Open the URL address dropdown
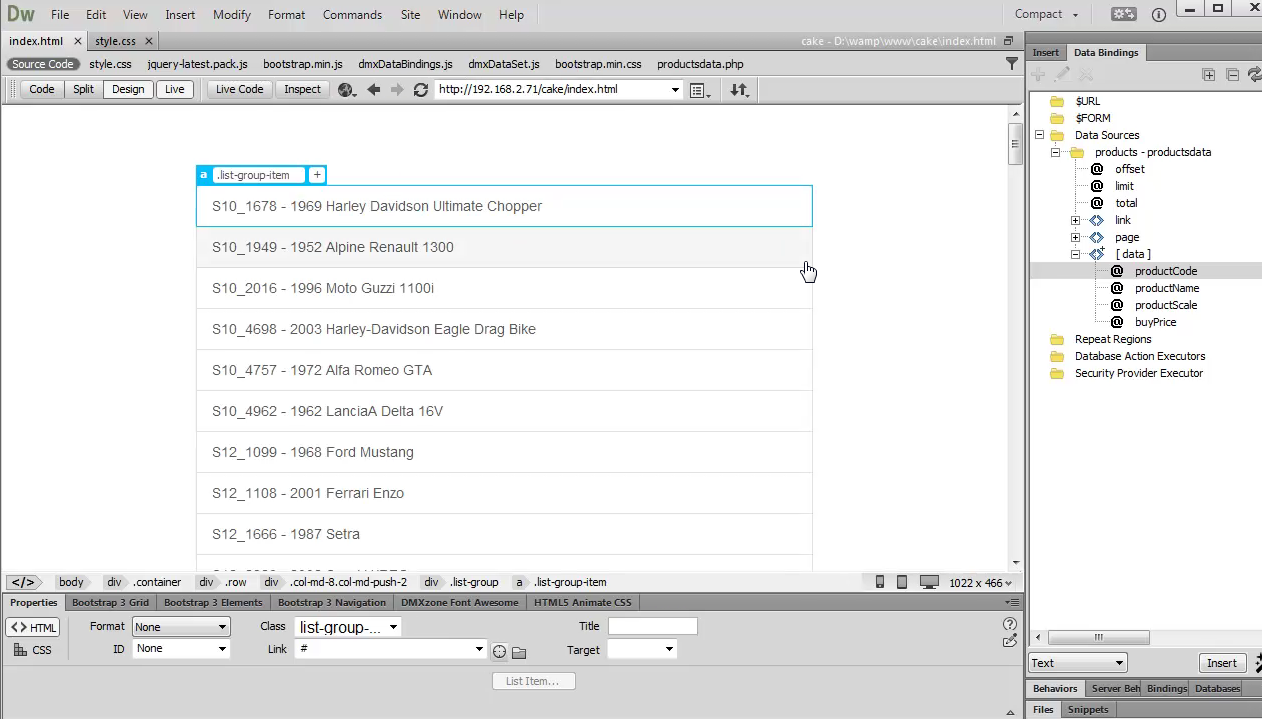The image size is (1262, 719). 675,90
